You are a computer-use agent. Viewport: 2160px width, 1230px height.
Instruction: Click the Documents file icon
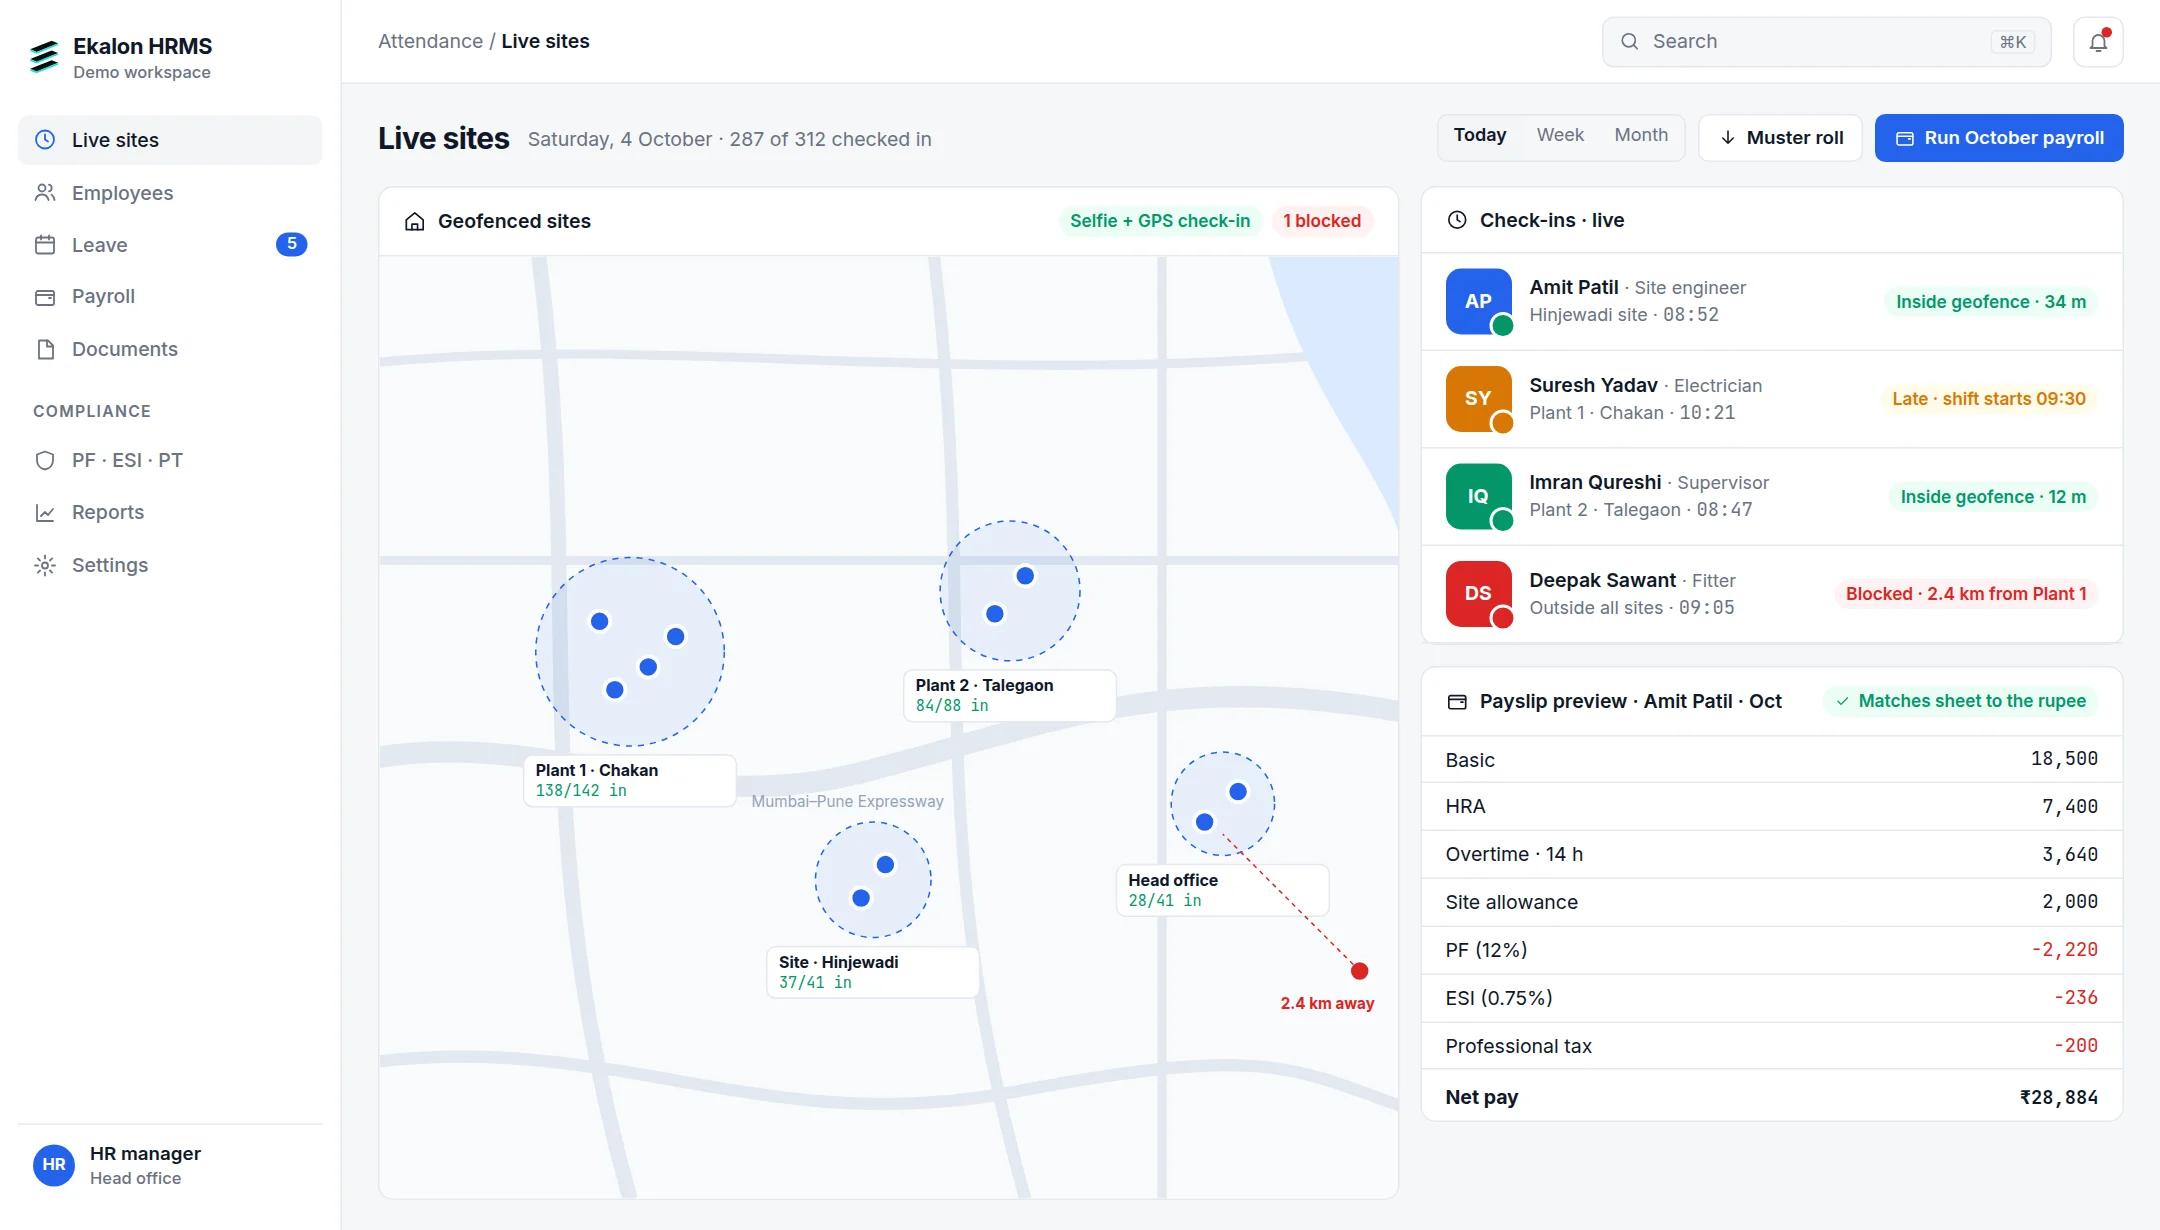point(45,349)
